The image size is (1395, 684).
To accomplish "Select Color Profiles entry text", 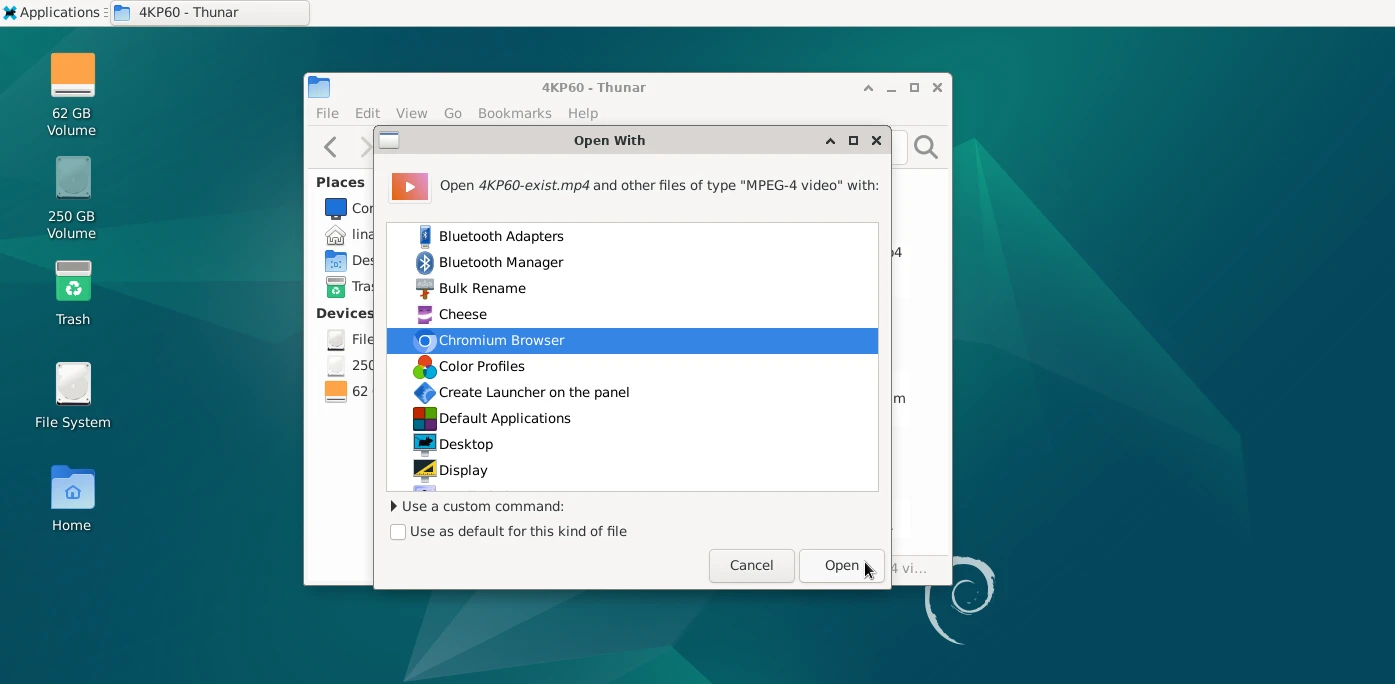I will 482,367.
